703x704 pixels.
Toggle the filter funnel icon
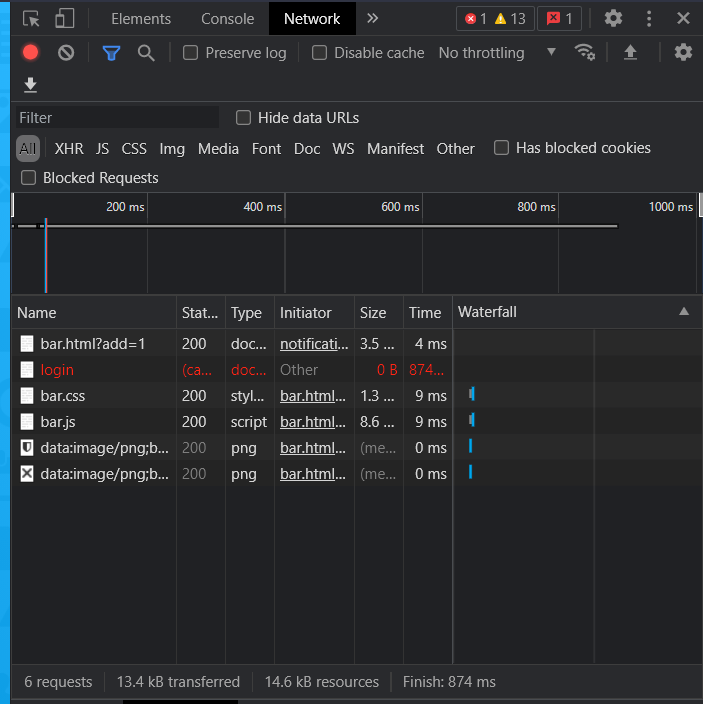point(111,53)
